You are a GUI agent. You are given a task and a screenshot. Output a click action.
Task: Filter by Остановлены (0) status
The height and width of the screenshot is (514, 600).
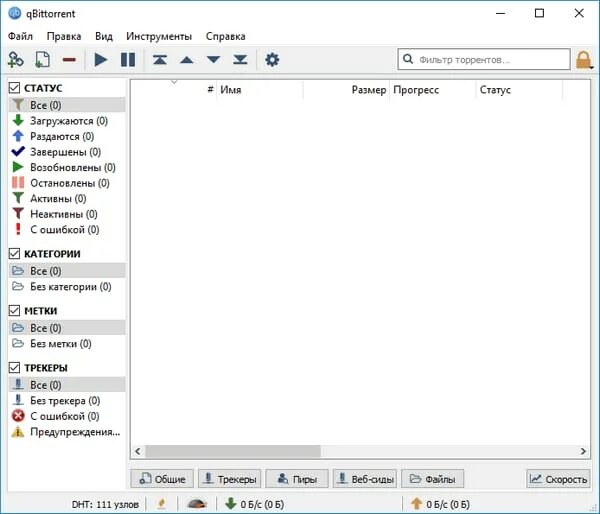coord(67,183)
